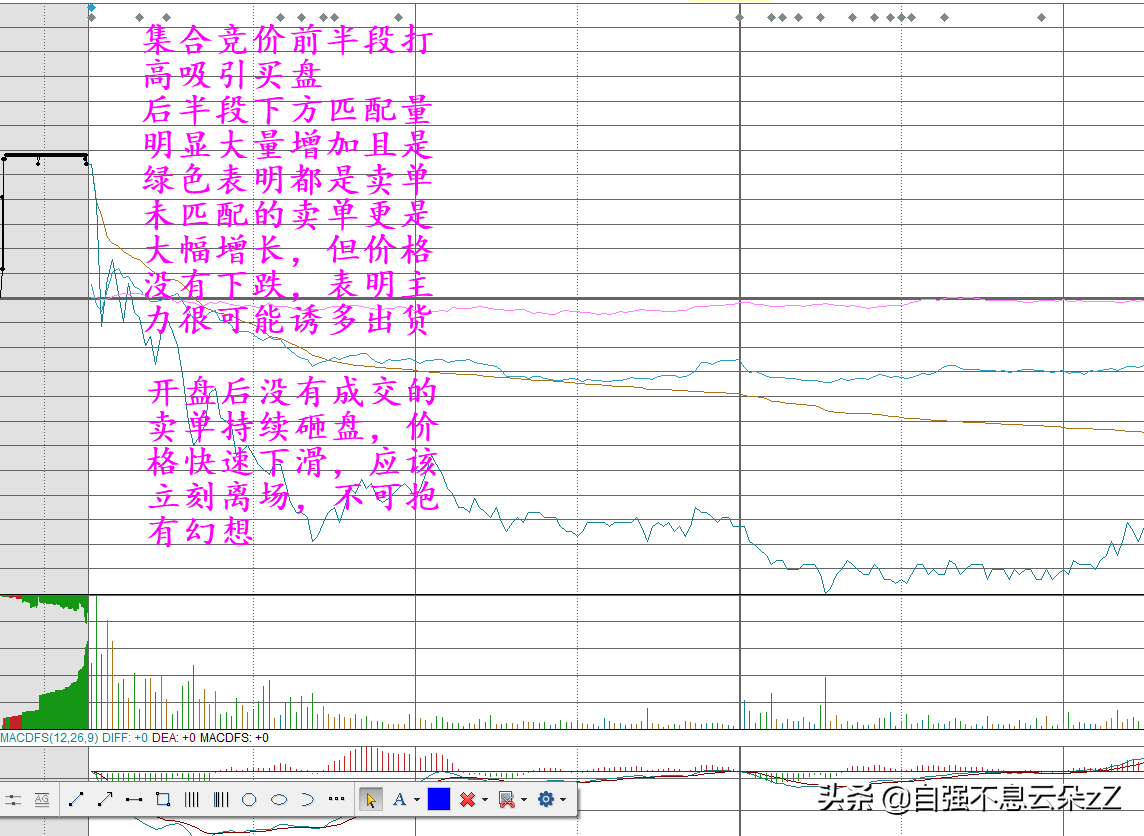Click the text tool letter A

(400, 799)
